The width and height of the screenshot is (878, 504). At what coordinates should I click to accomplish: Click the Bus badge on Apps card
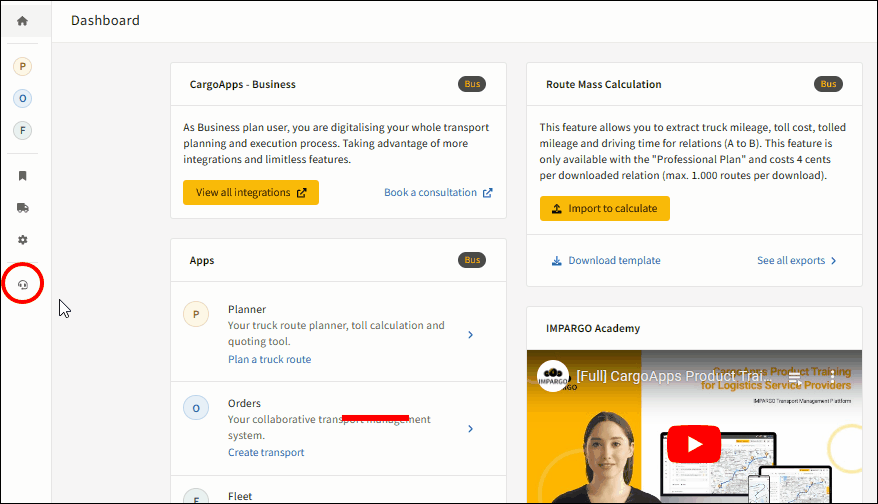(472, 260)
